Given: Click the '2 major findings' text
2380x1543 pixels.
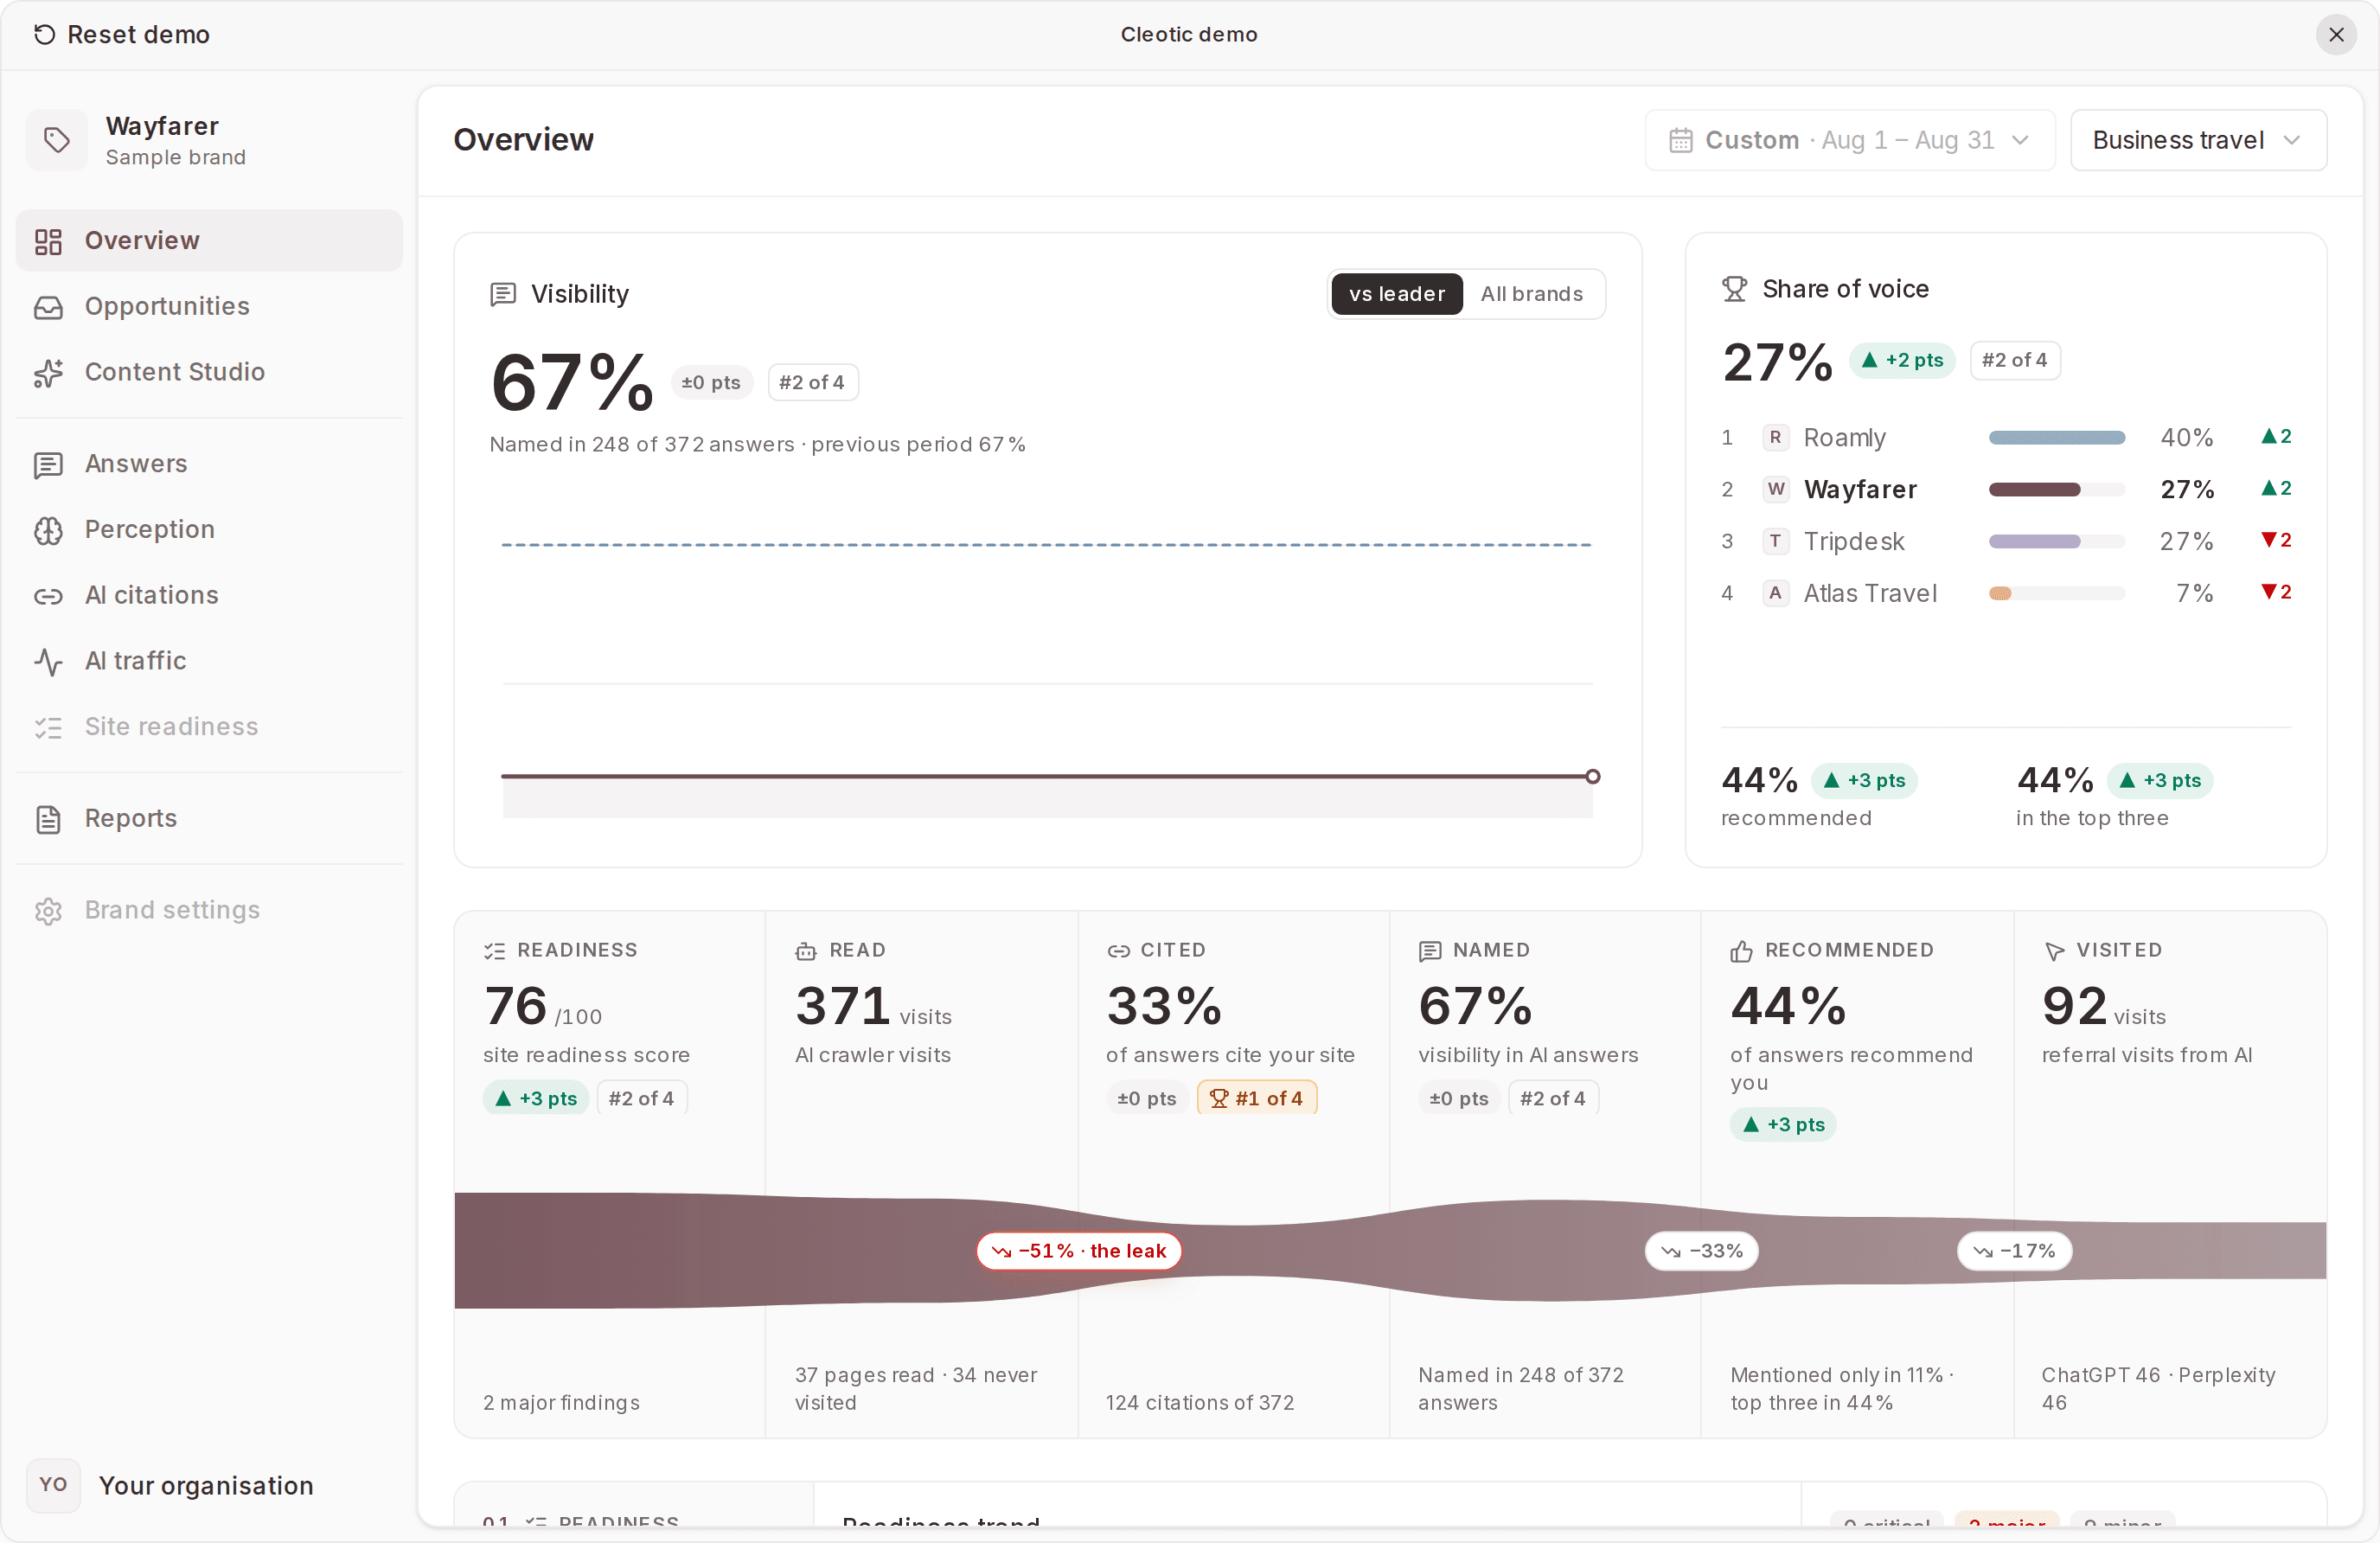Looking at the screenshot, I should pos(561,1403).
